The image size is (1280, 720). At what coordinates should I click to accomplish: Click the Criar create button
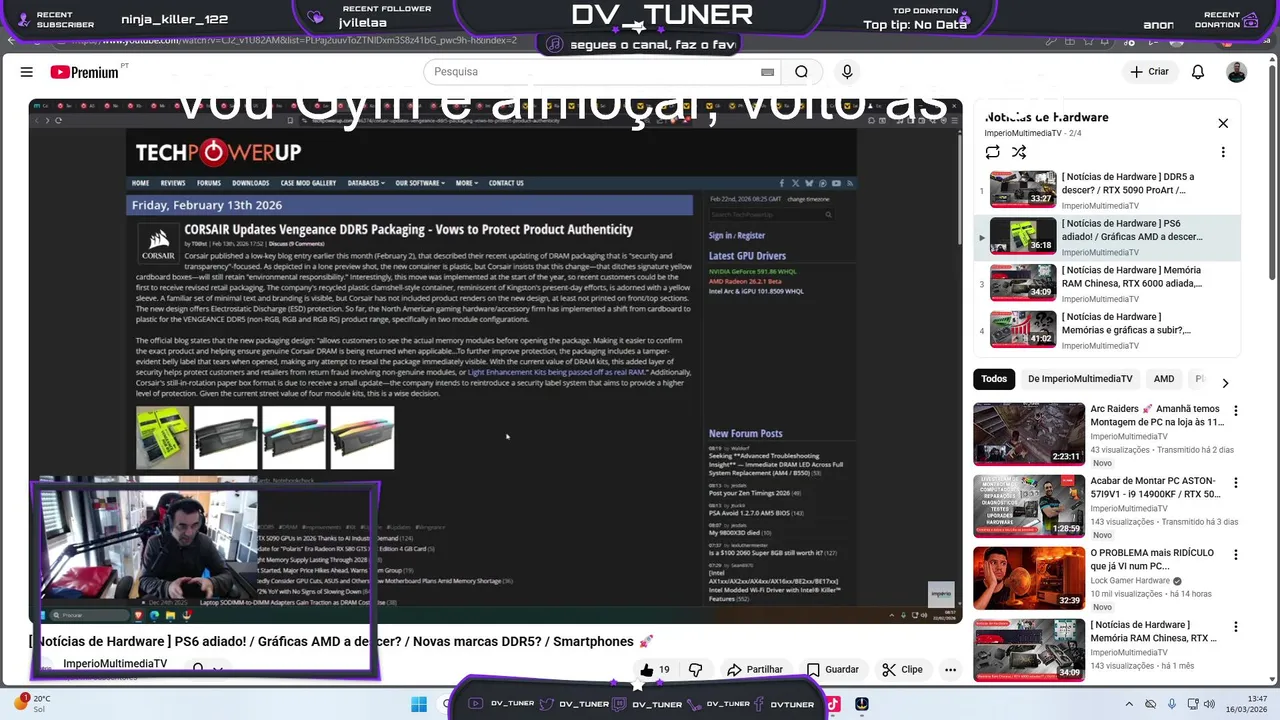point(1149,72)
